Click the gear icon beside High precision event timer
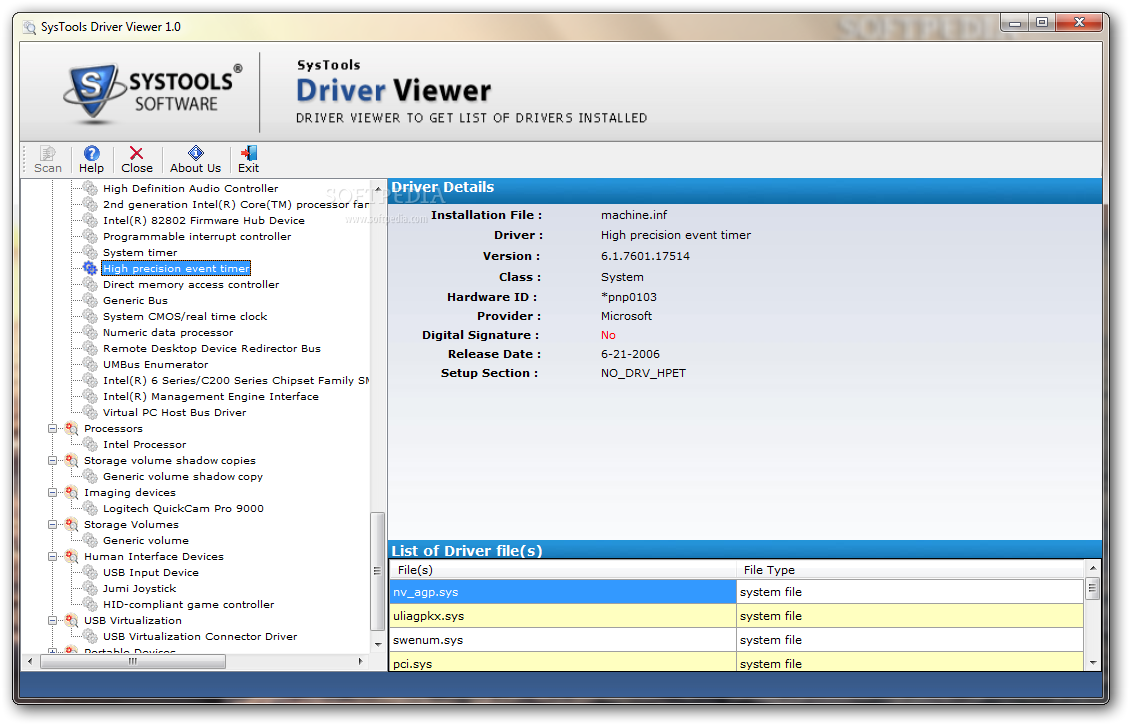1130x725 pixels. [91, 268]
